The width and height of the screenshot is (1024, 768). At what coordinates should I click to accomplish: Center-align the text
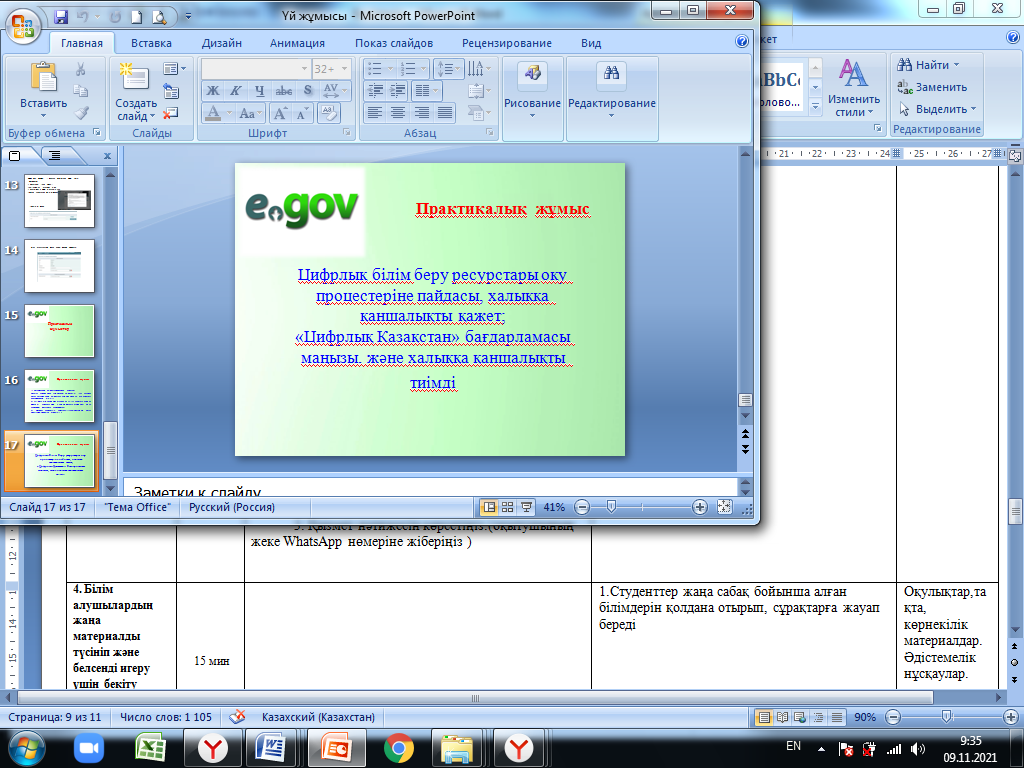(398, 113)
